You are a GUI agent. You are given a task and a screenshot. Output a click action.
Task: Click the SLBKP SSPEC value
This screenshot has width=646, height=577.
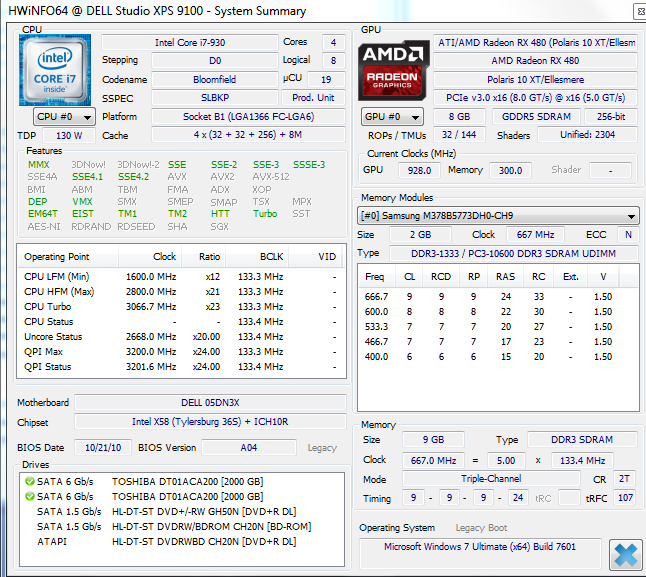coord(215,98)
